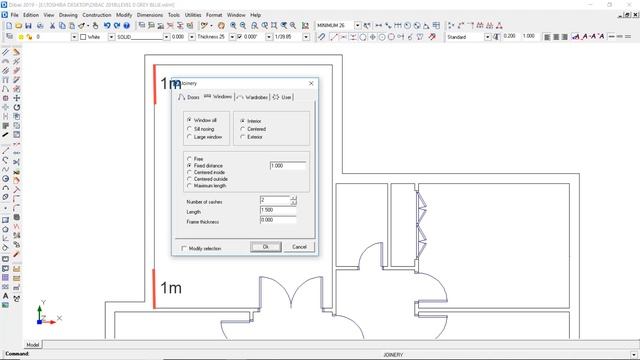This screenshot has width=640, height=360.
Task: Select the parallel Wall lines tool at top of left toolbar
Action: click(5, 52)
